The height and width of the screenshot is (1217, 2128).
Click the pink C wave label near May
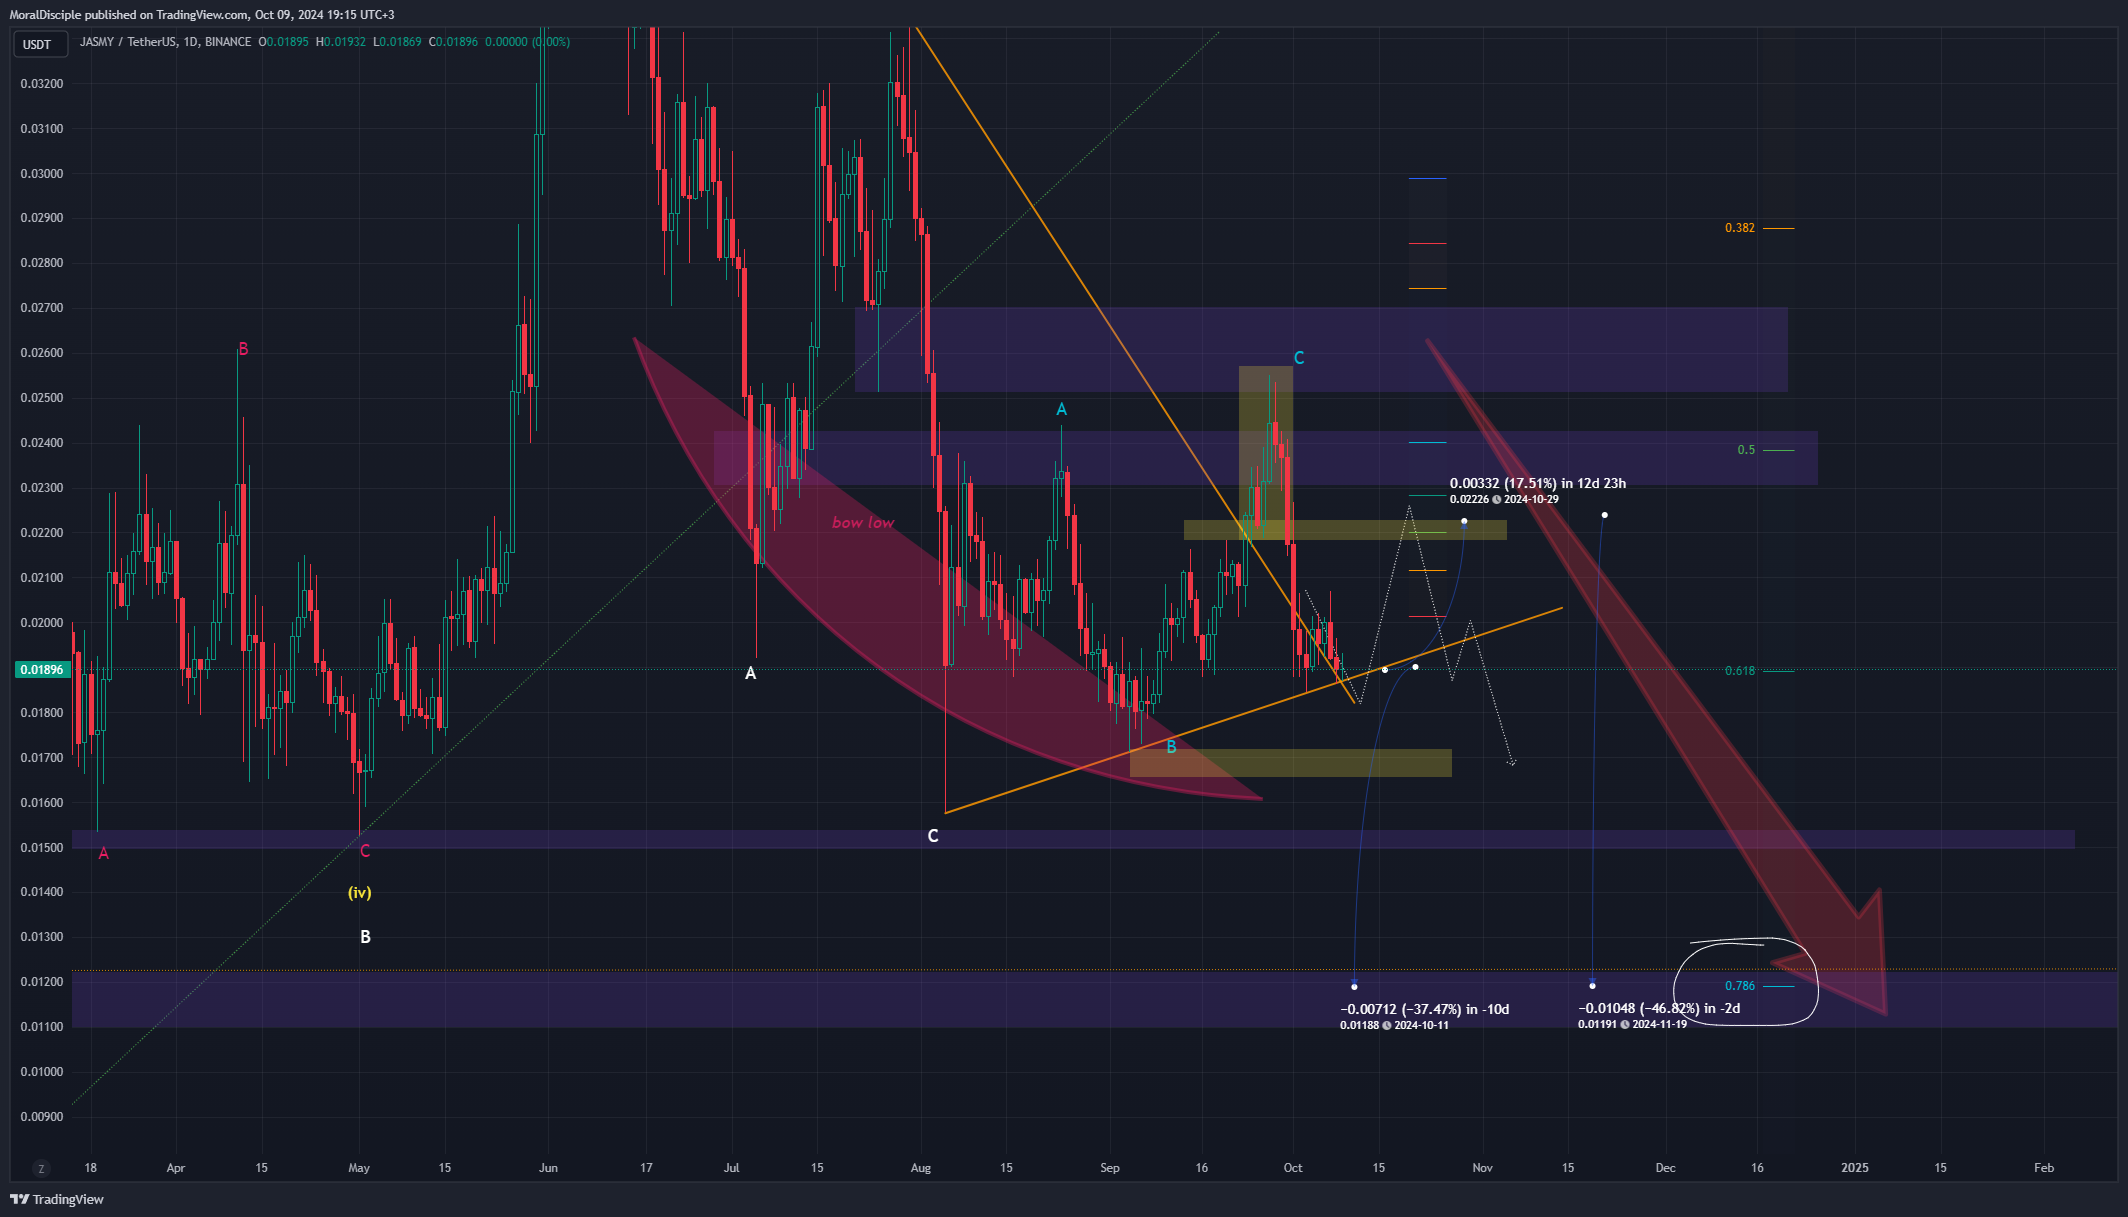365,851
